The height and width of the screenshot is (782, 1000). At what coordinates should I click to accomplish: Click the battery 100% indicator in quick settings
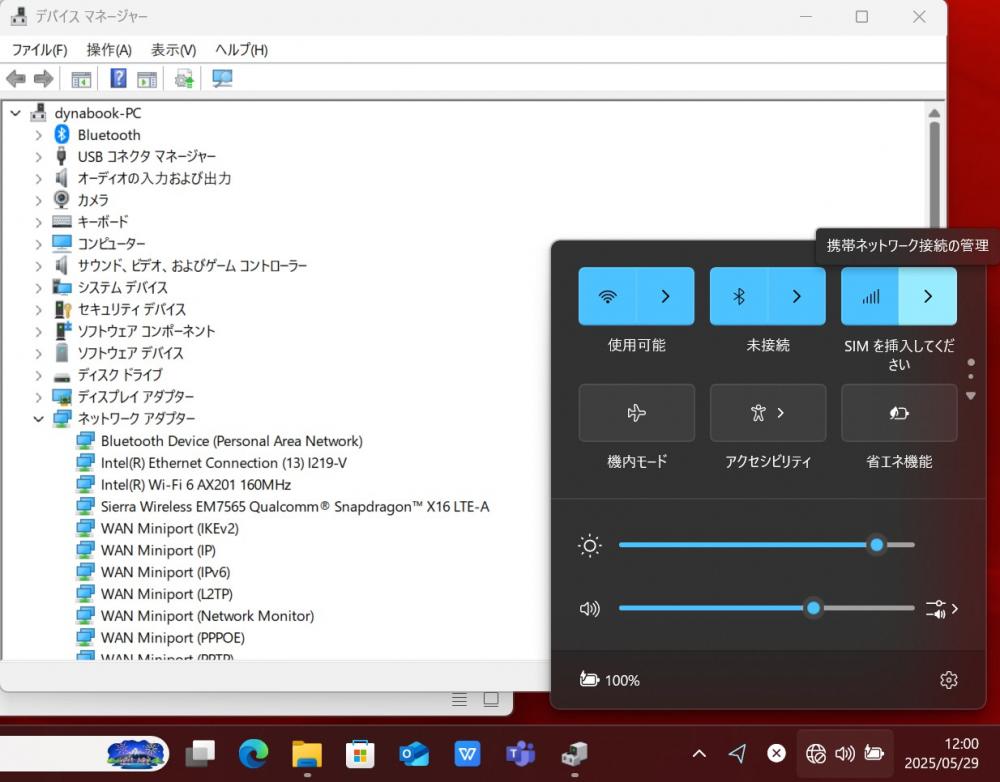(x=609, y=680)
